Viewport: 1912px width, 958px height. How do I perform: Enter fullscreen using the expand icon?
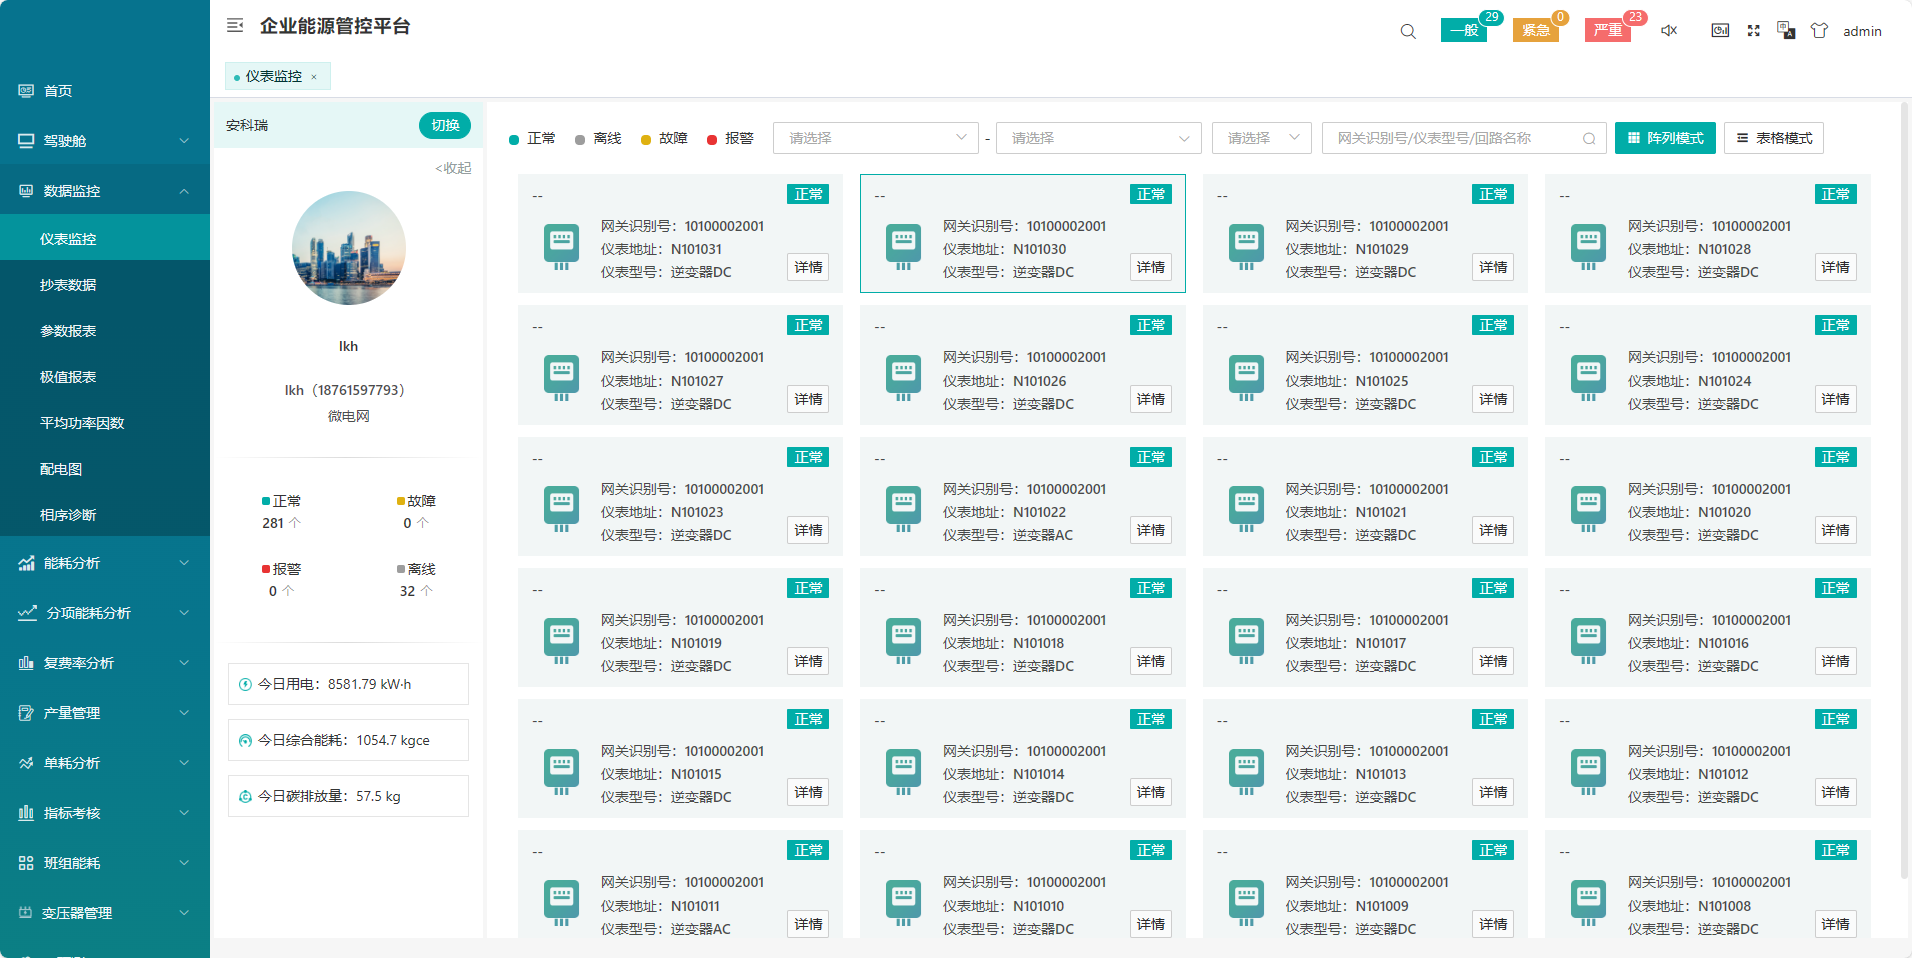(x=1753, y=31)
